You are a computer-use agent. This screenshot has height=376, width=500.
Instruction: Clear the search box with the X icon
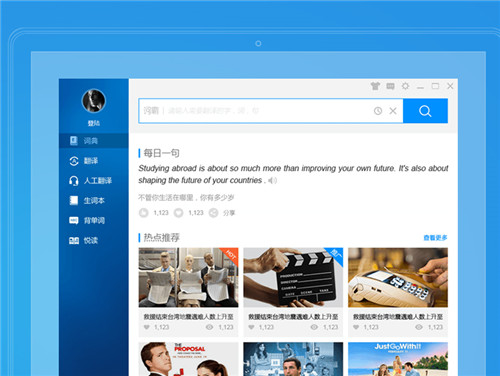[393, 111]
